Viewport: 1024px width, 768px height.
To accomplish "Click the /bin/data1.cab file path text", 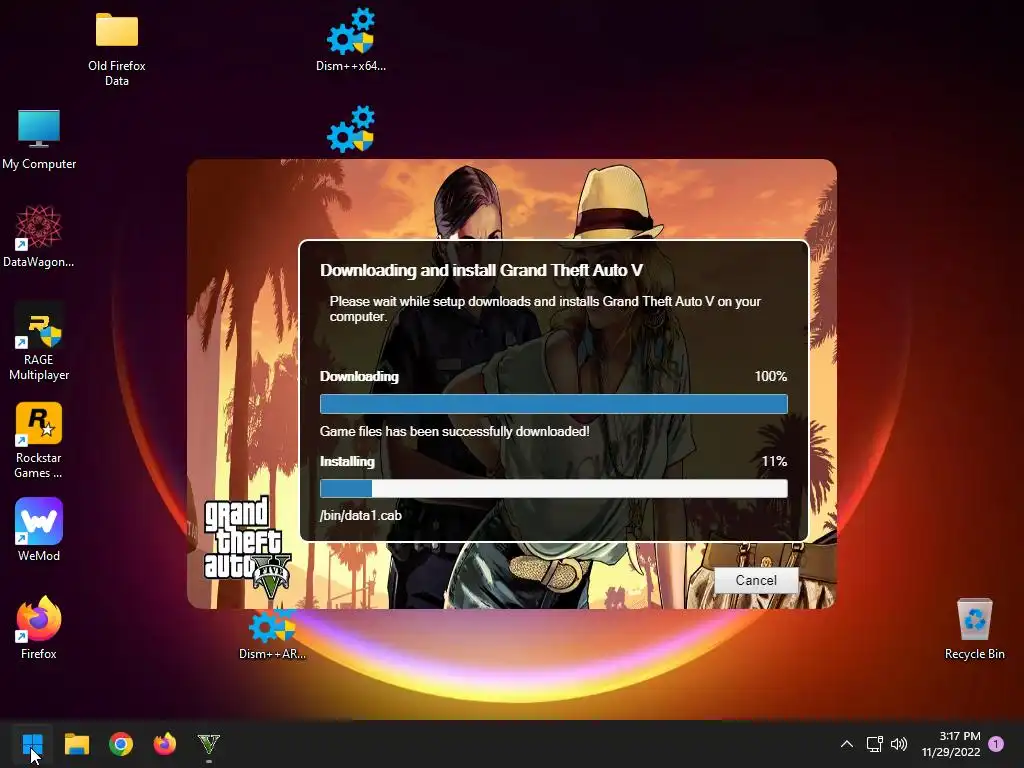I will (x=360, y=515).
